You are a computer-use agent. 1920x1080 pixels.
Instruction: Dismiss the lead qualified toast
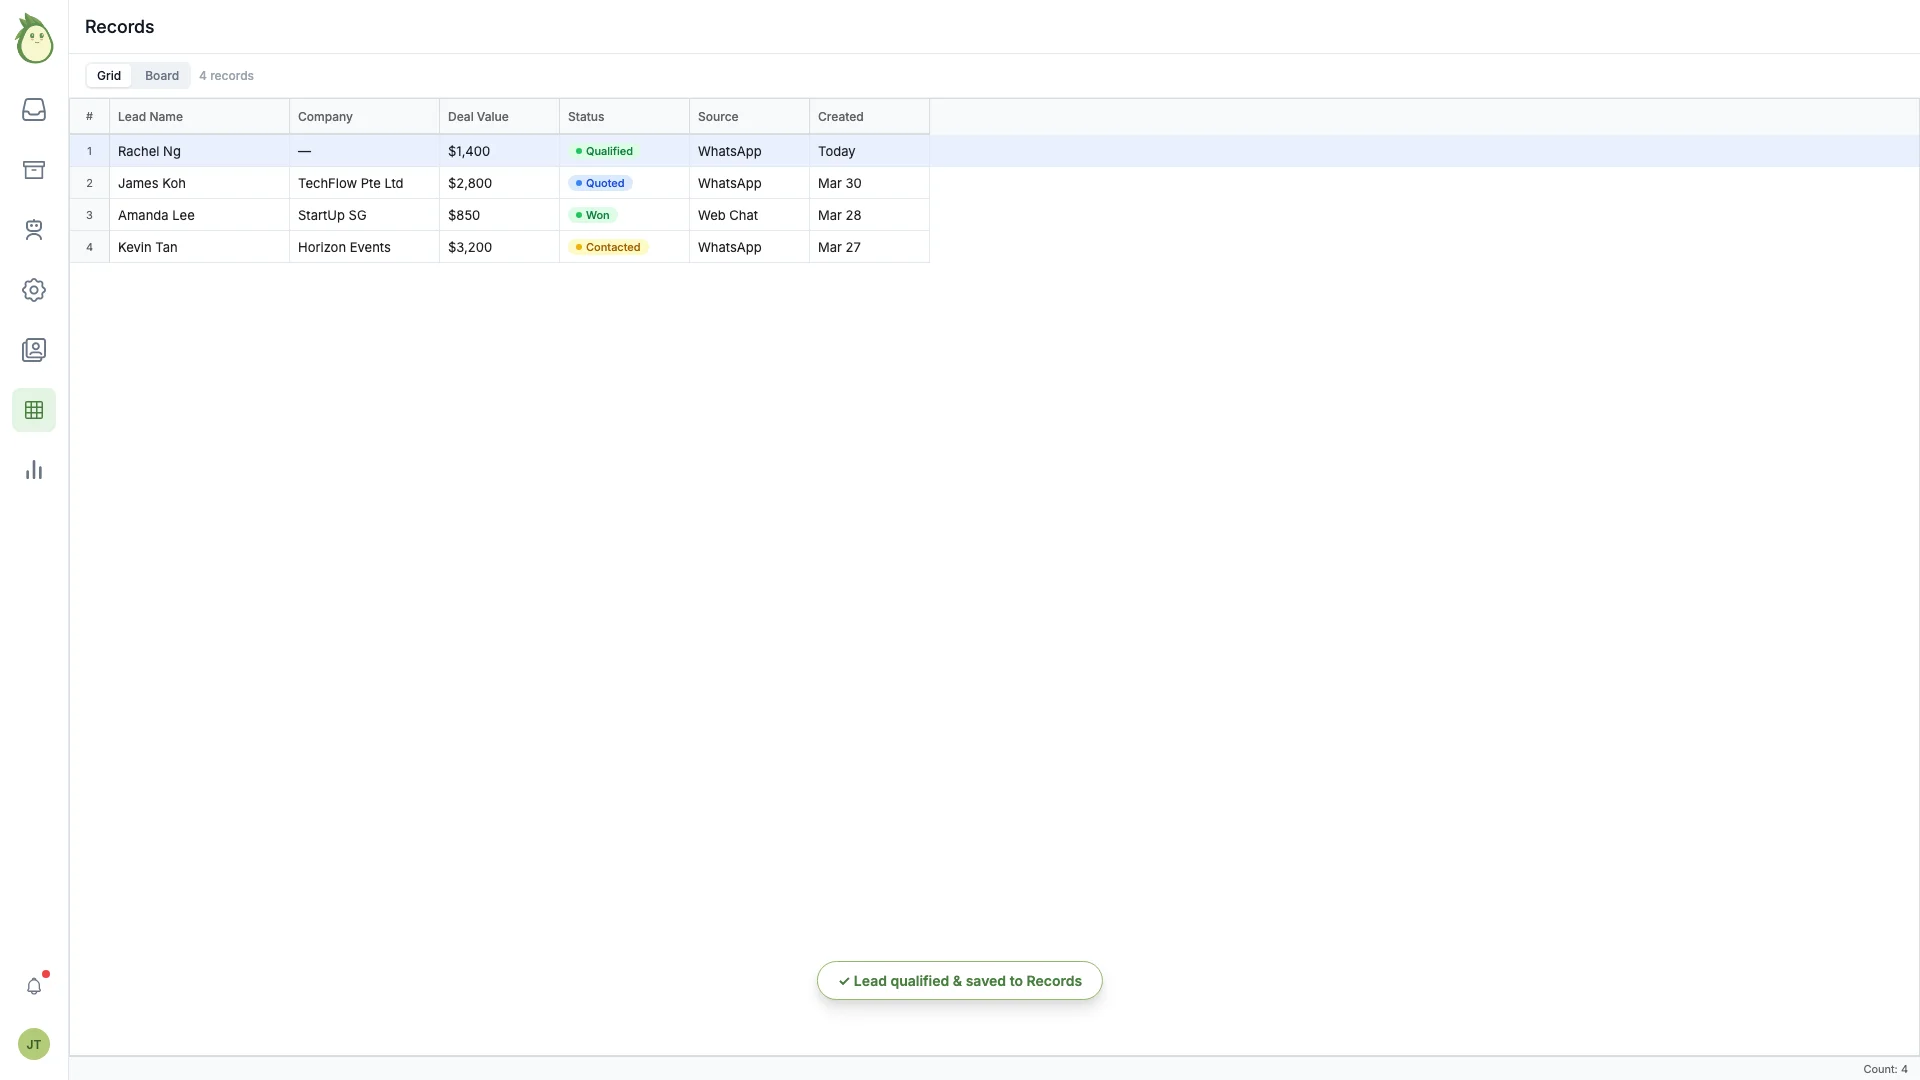[x=959, y=980]
